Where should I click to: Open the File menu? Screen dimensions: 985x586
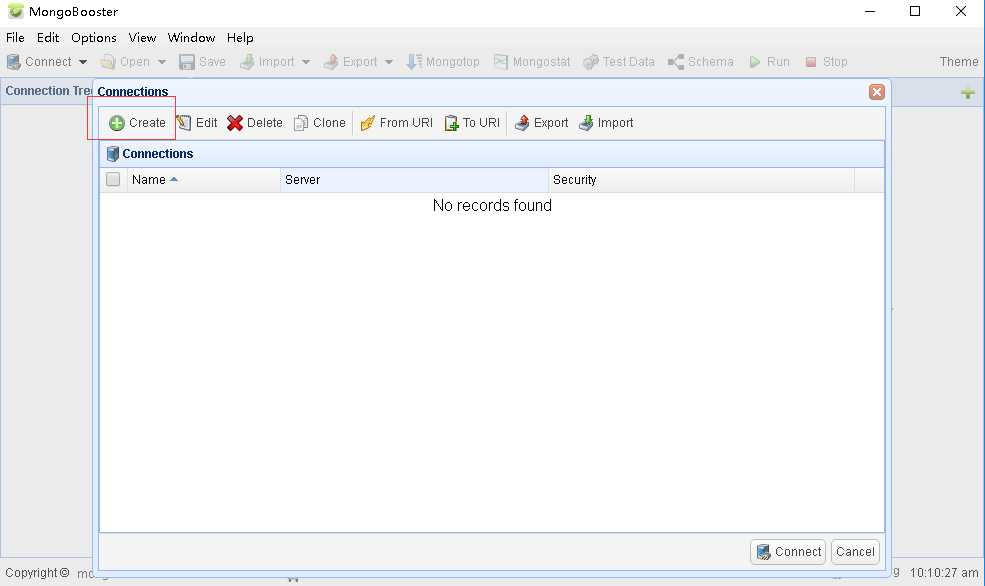pyautogui.click(x=15, y=38)
